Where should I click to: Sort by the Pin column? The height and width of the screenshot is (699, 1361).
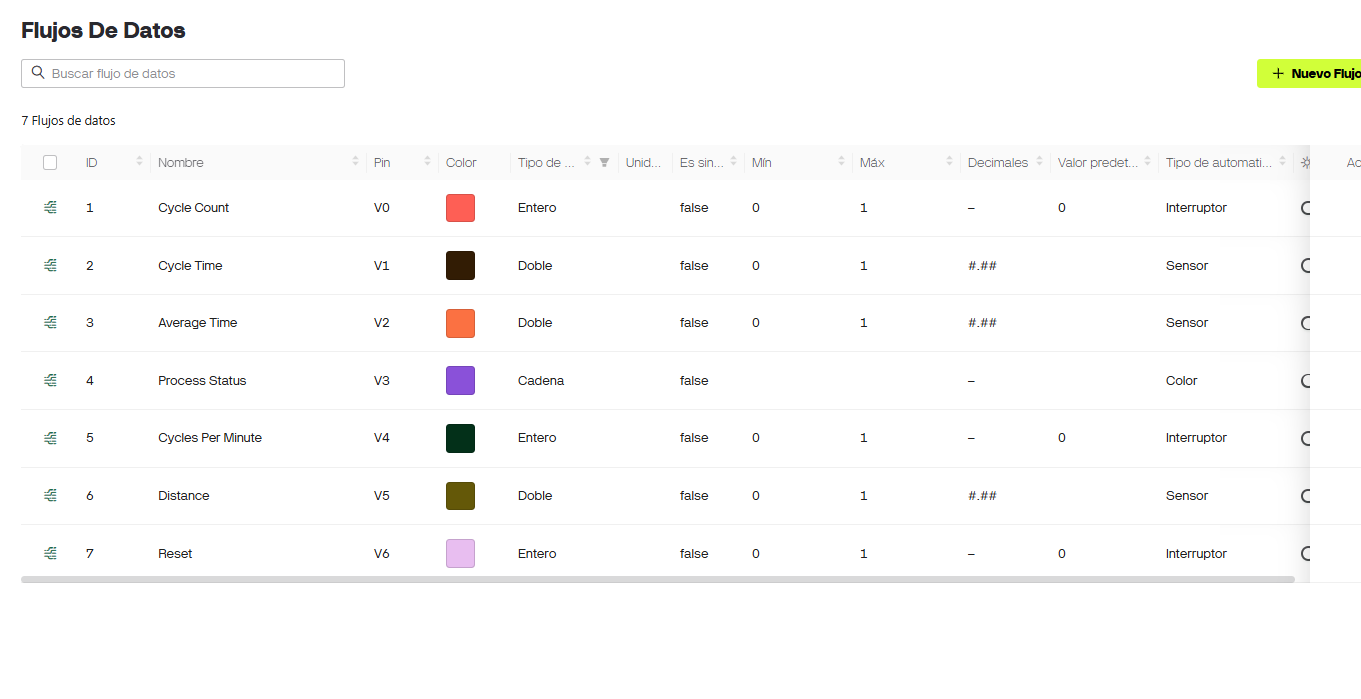pyautogui.click(x=427, y=162)
